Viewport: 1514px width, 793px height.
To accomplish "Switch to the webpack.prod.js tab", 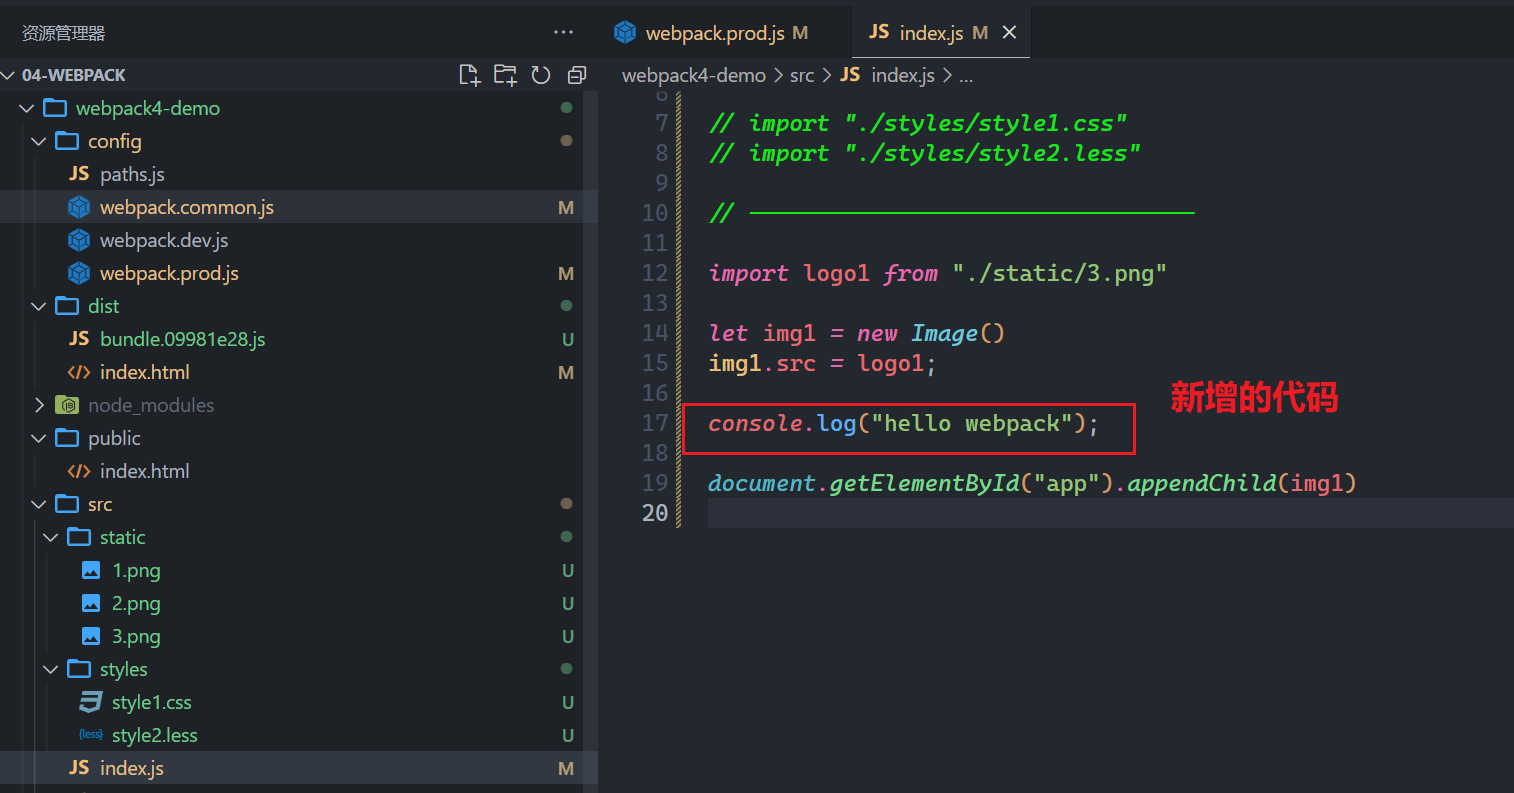I will (x=727, y=33).
